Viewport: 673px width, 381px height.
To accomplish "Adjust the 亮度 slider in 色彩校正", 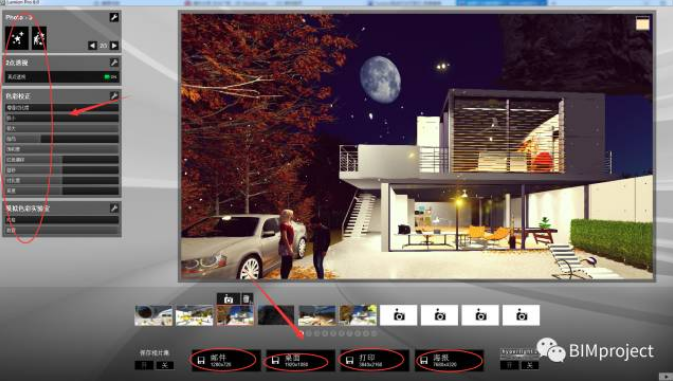I will coord(62,190).
